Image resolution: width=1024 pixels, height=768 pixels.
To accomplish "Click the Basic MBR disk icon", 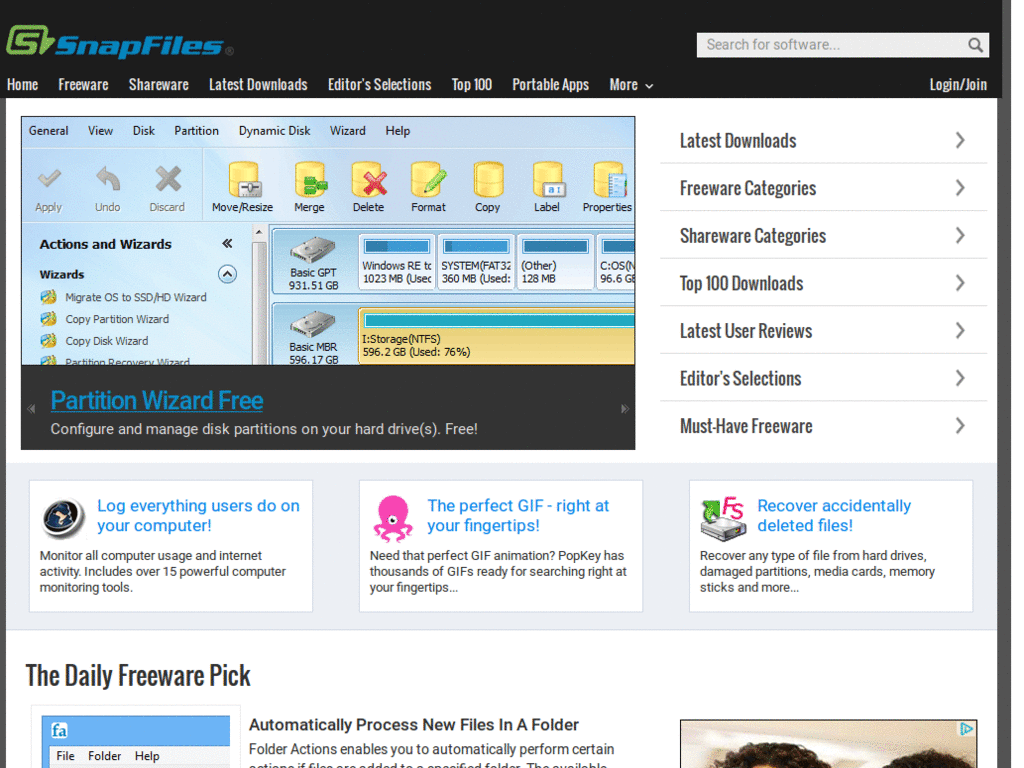I will click(x=313, y=325).
